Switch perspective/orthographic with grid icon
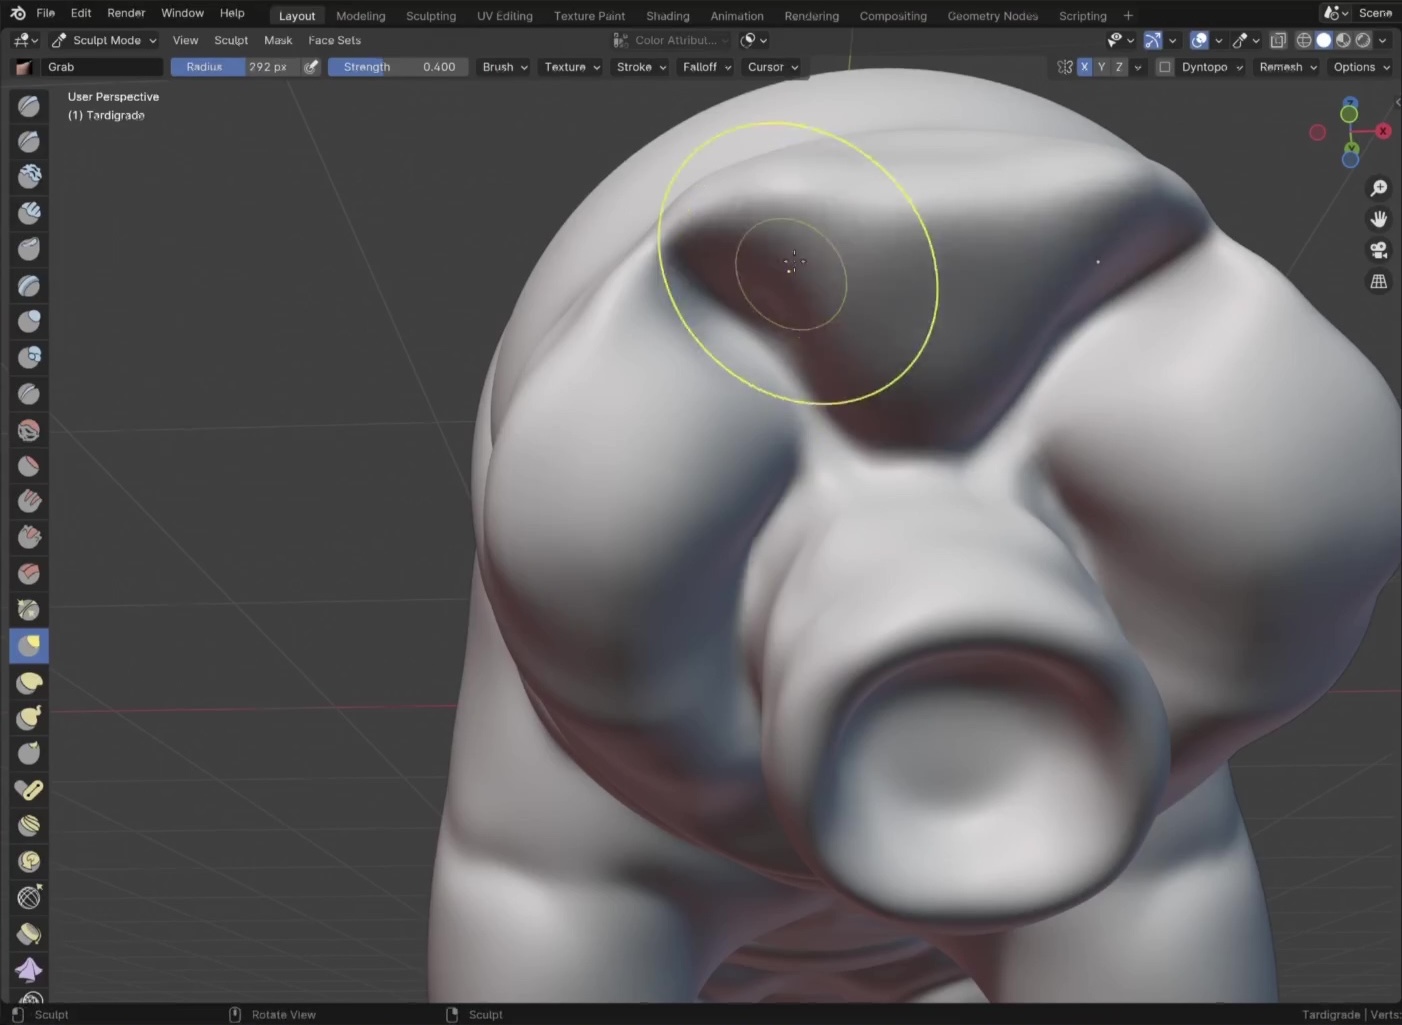Screen dimensions: 1402x1025 tap(1379, 282)
